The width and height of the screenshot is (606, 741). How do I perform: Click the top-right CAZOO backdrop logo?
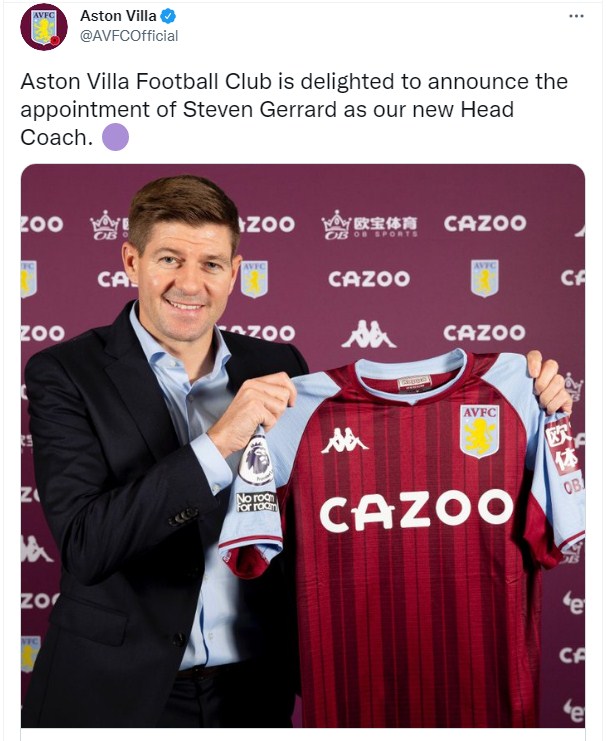[485, 223]
